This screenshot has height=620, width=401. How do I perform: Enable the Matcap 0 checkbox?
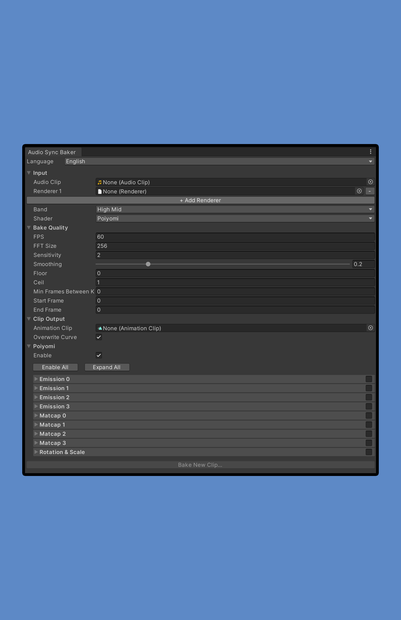click(369, 416)
